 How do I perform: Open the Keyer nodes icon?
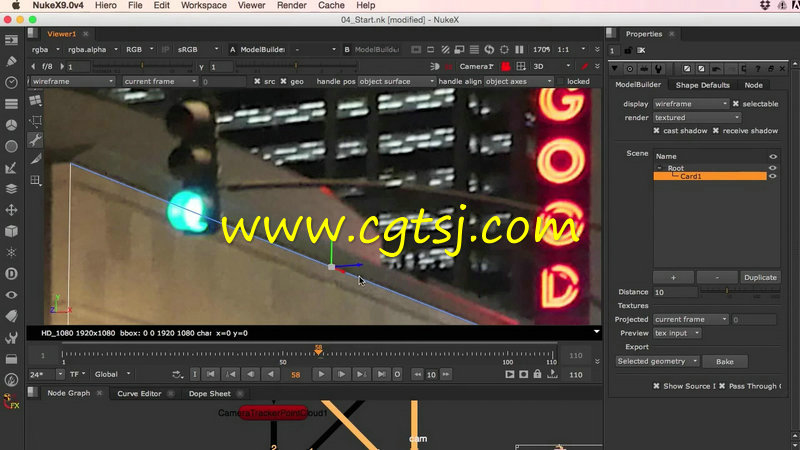coord(11,167)
